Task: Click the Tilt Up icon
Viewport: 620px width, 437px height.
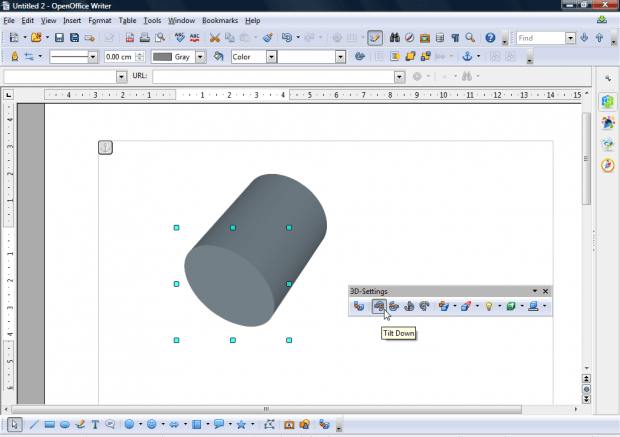Action: [x=395, y=306]
